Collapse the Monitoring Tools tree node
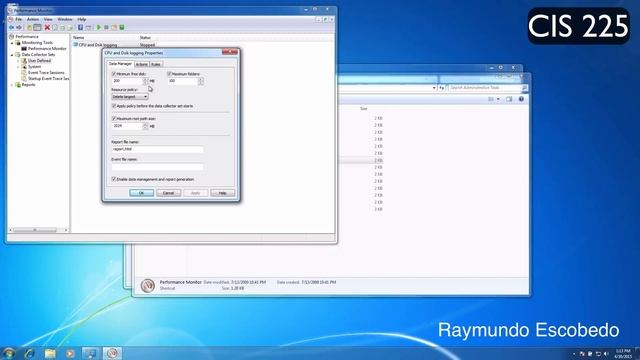Screen dimensions: 640x360 click(12, 42)
